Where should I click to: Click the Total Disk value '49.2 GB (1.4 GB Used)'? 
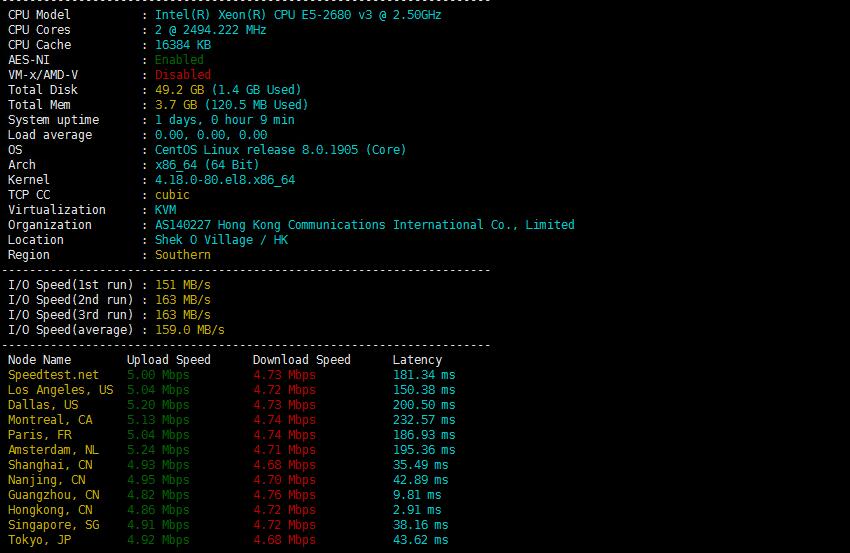click(x=228, y=90)
